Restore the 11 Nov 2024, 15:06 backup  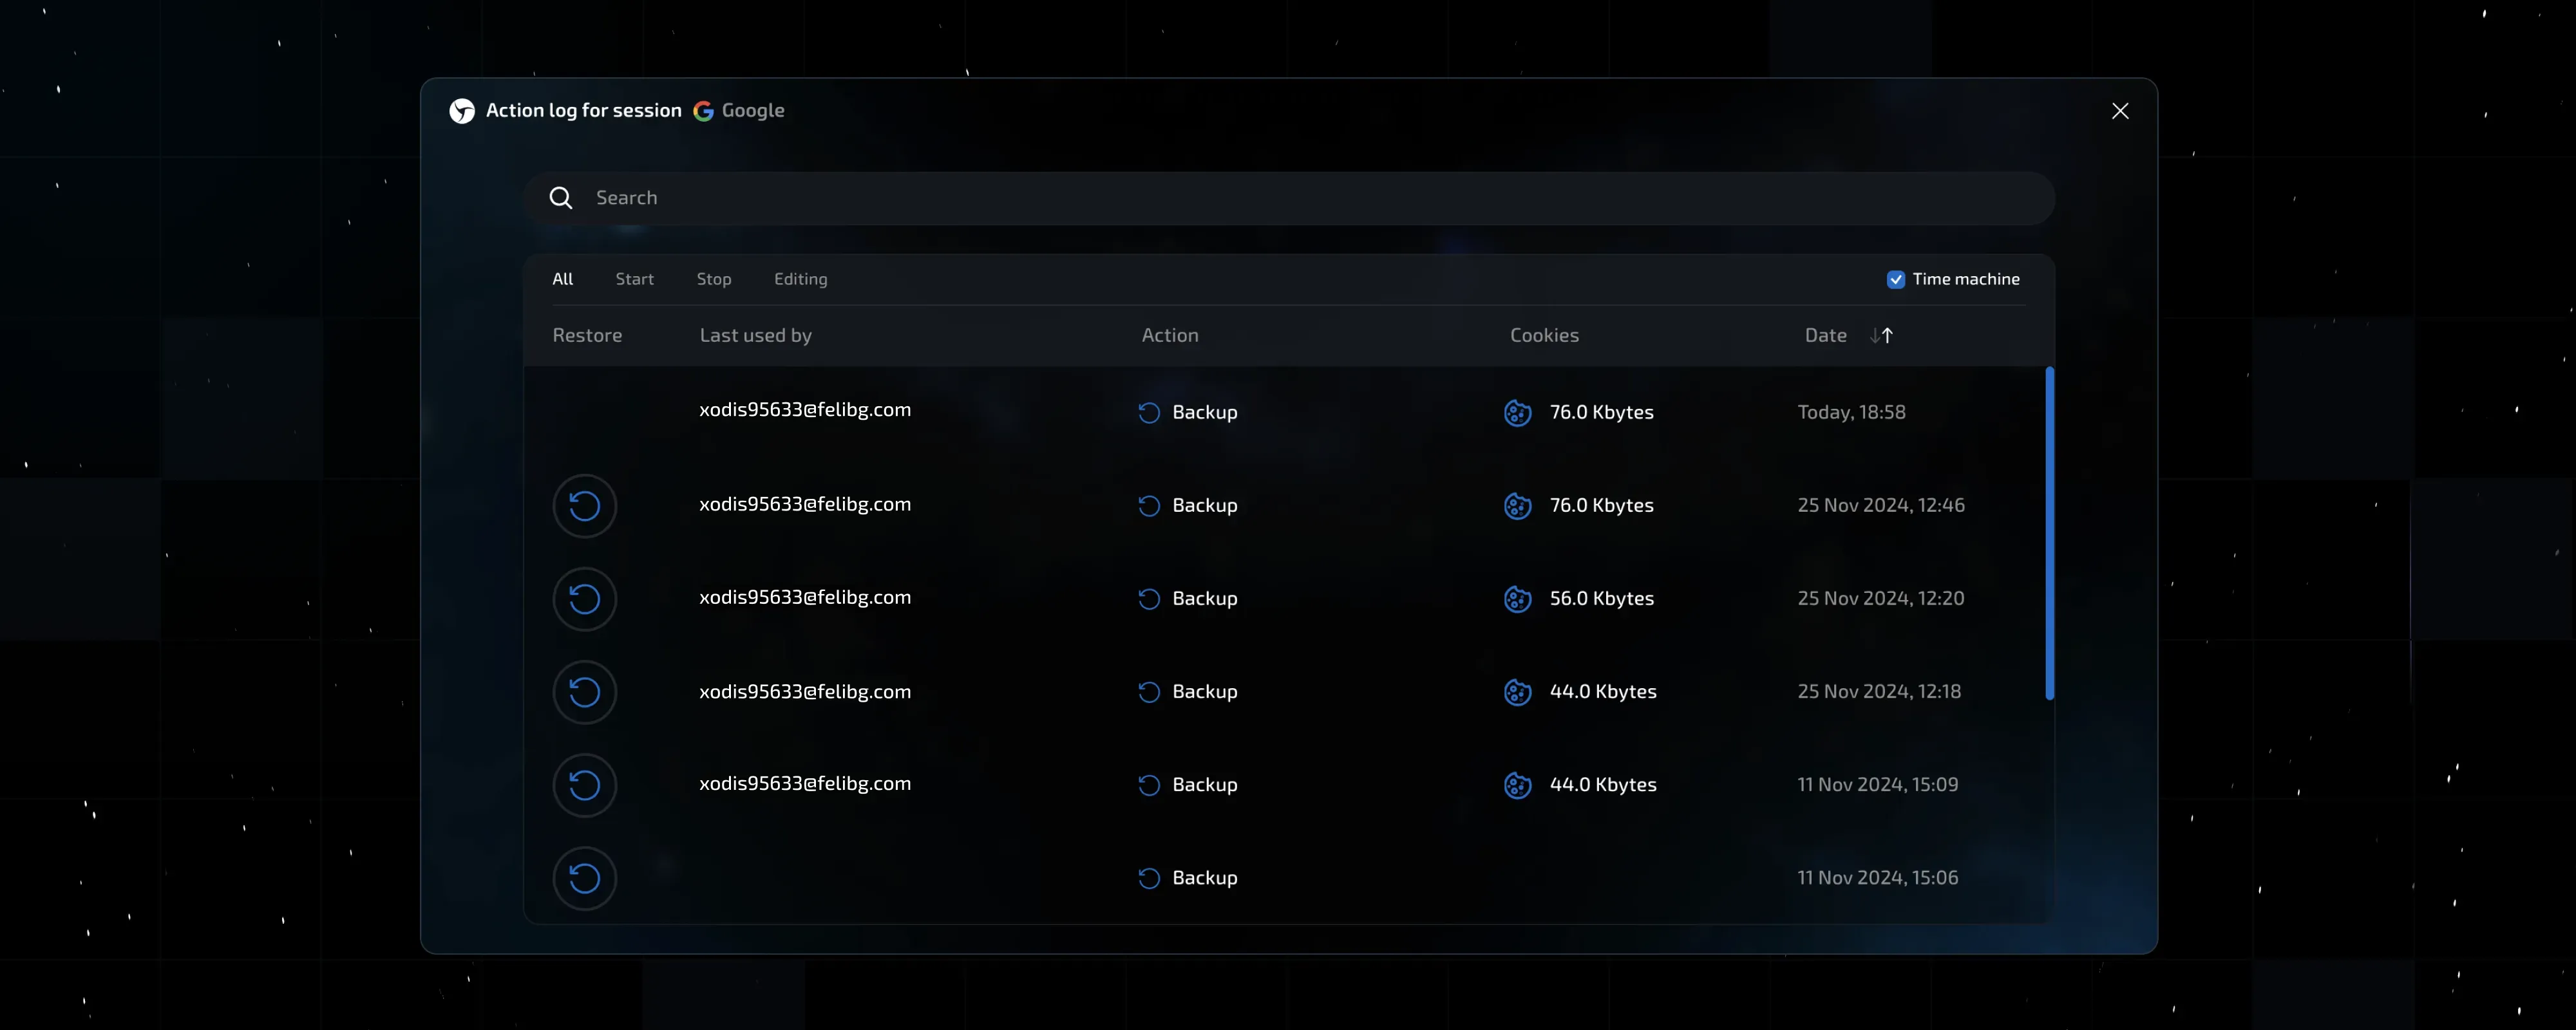584,878
